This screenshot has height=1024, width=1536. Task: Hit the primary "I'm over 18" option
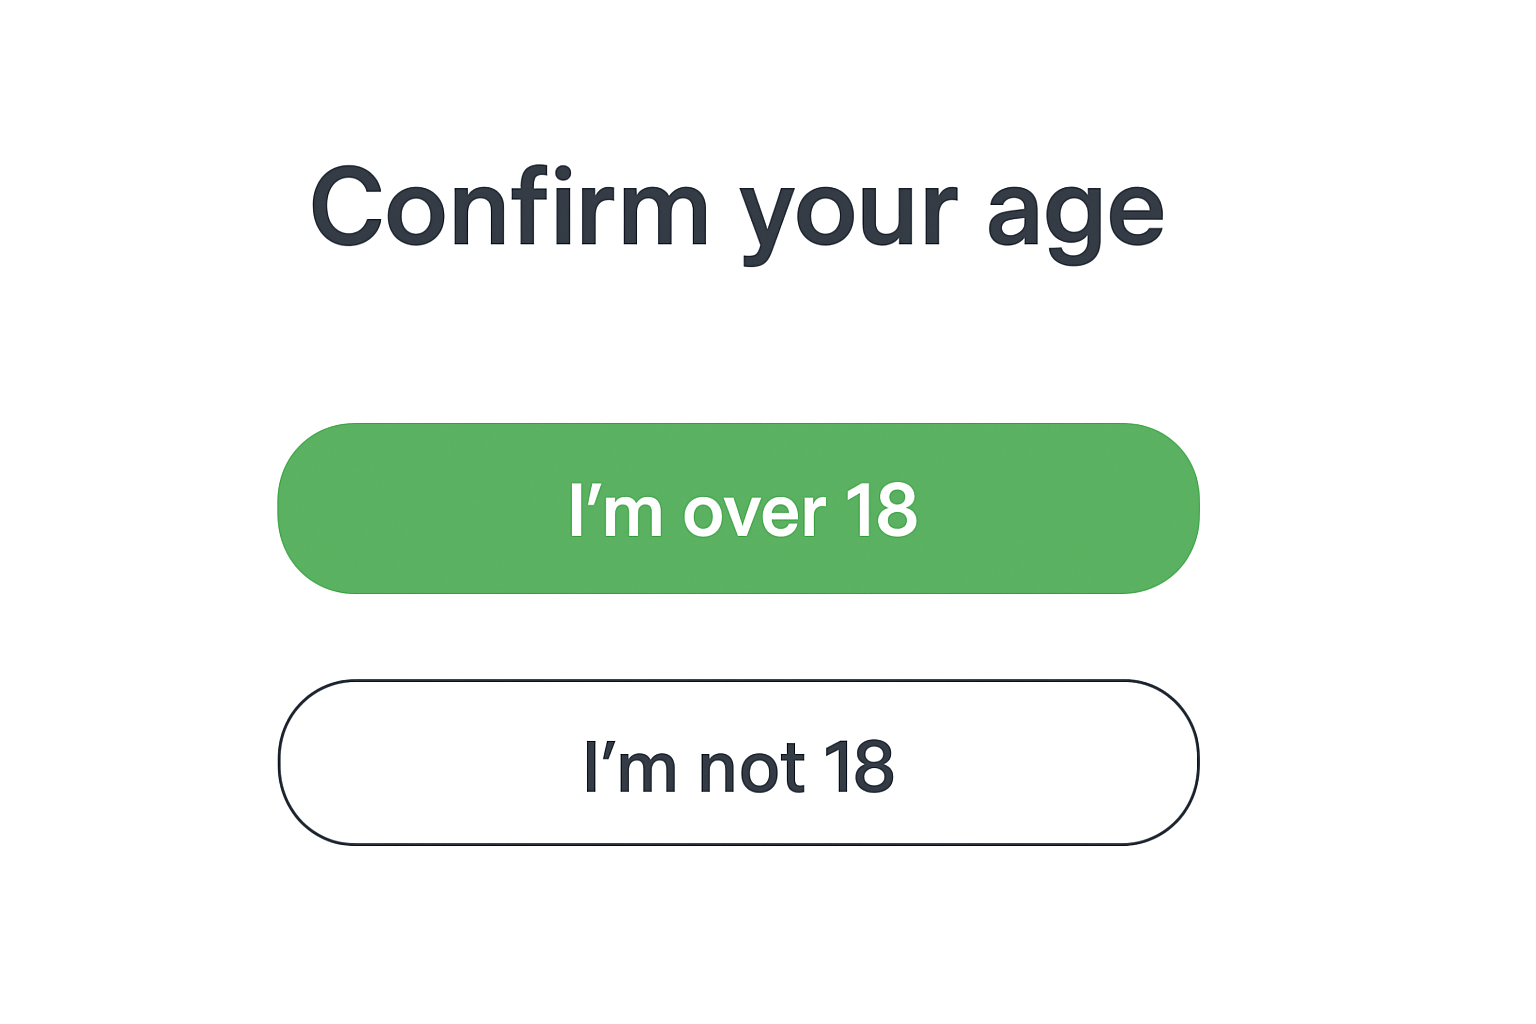tap(738, 509)
